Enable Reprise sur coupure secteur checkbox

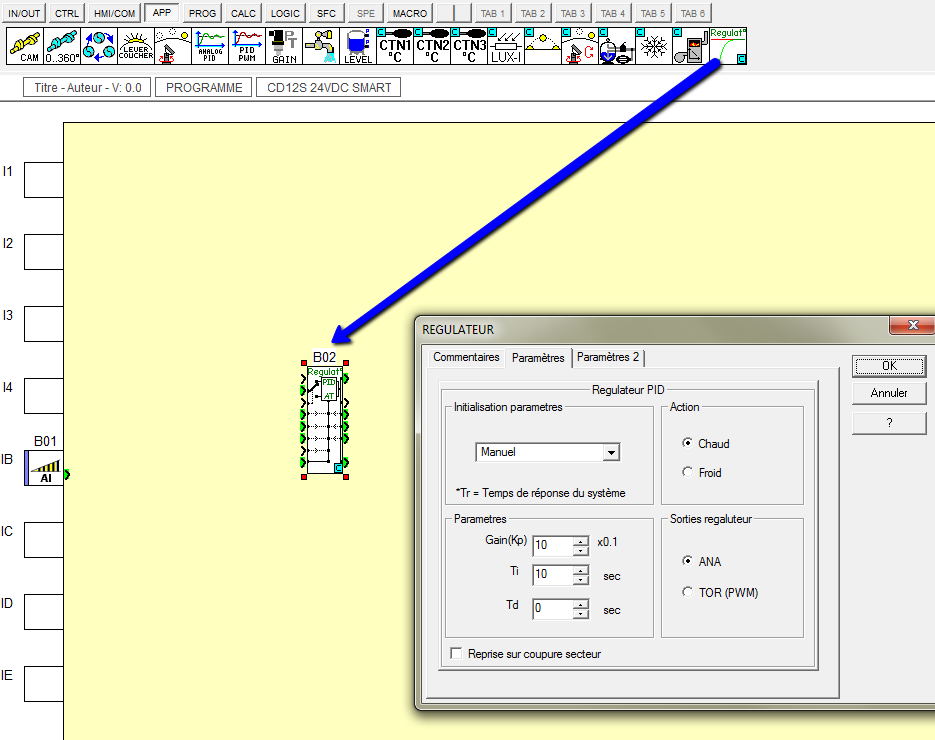pyautogui.click(x=457, y=654)
